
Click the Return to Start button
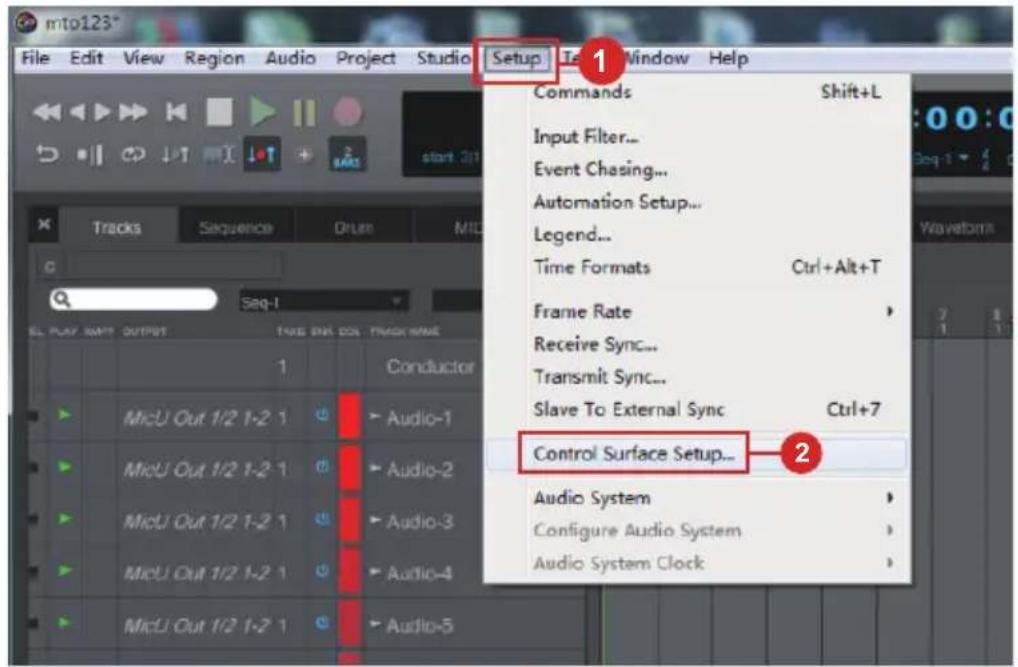[176, 112]
